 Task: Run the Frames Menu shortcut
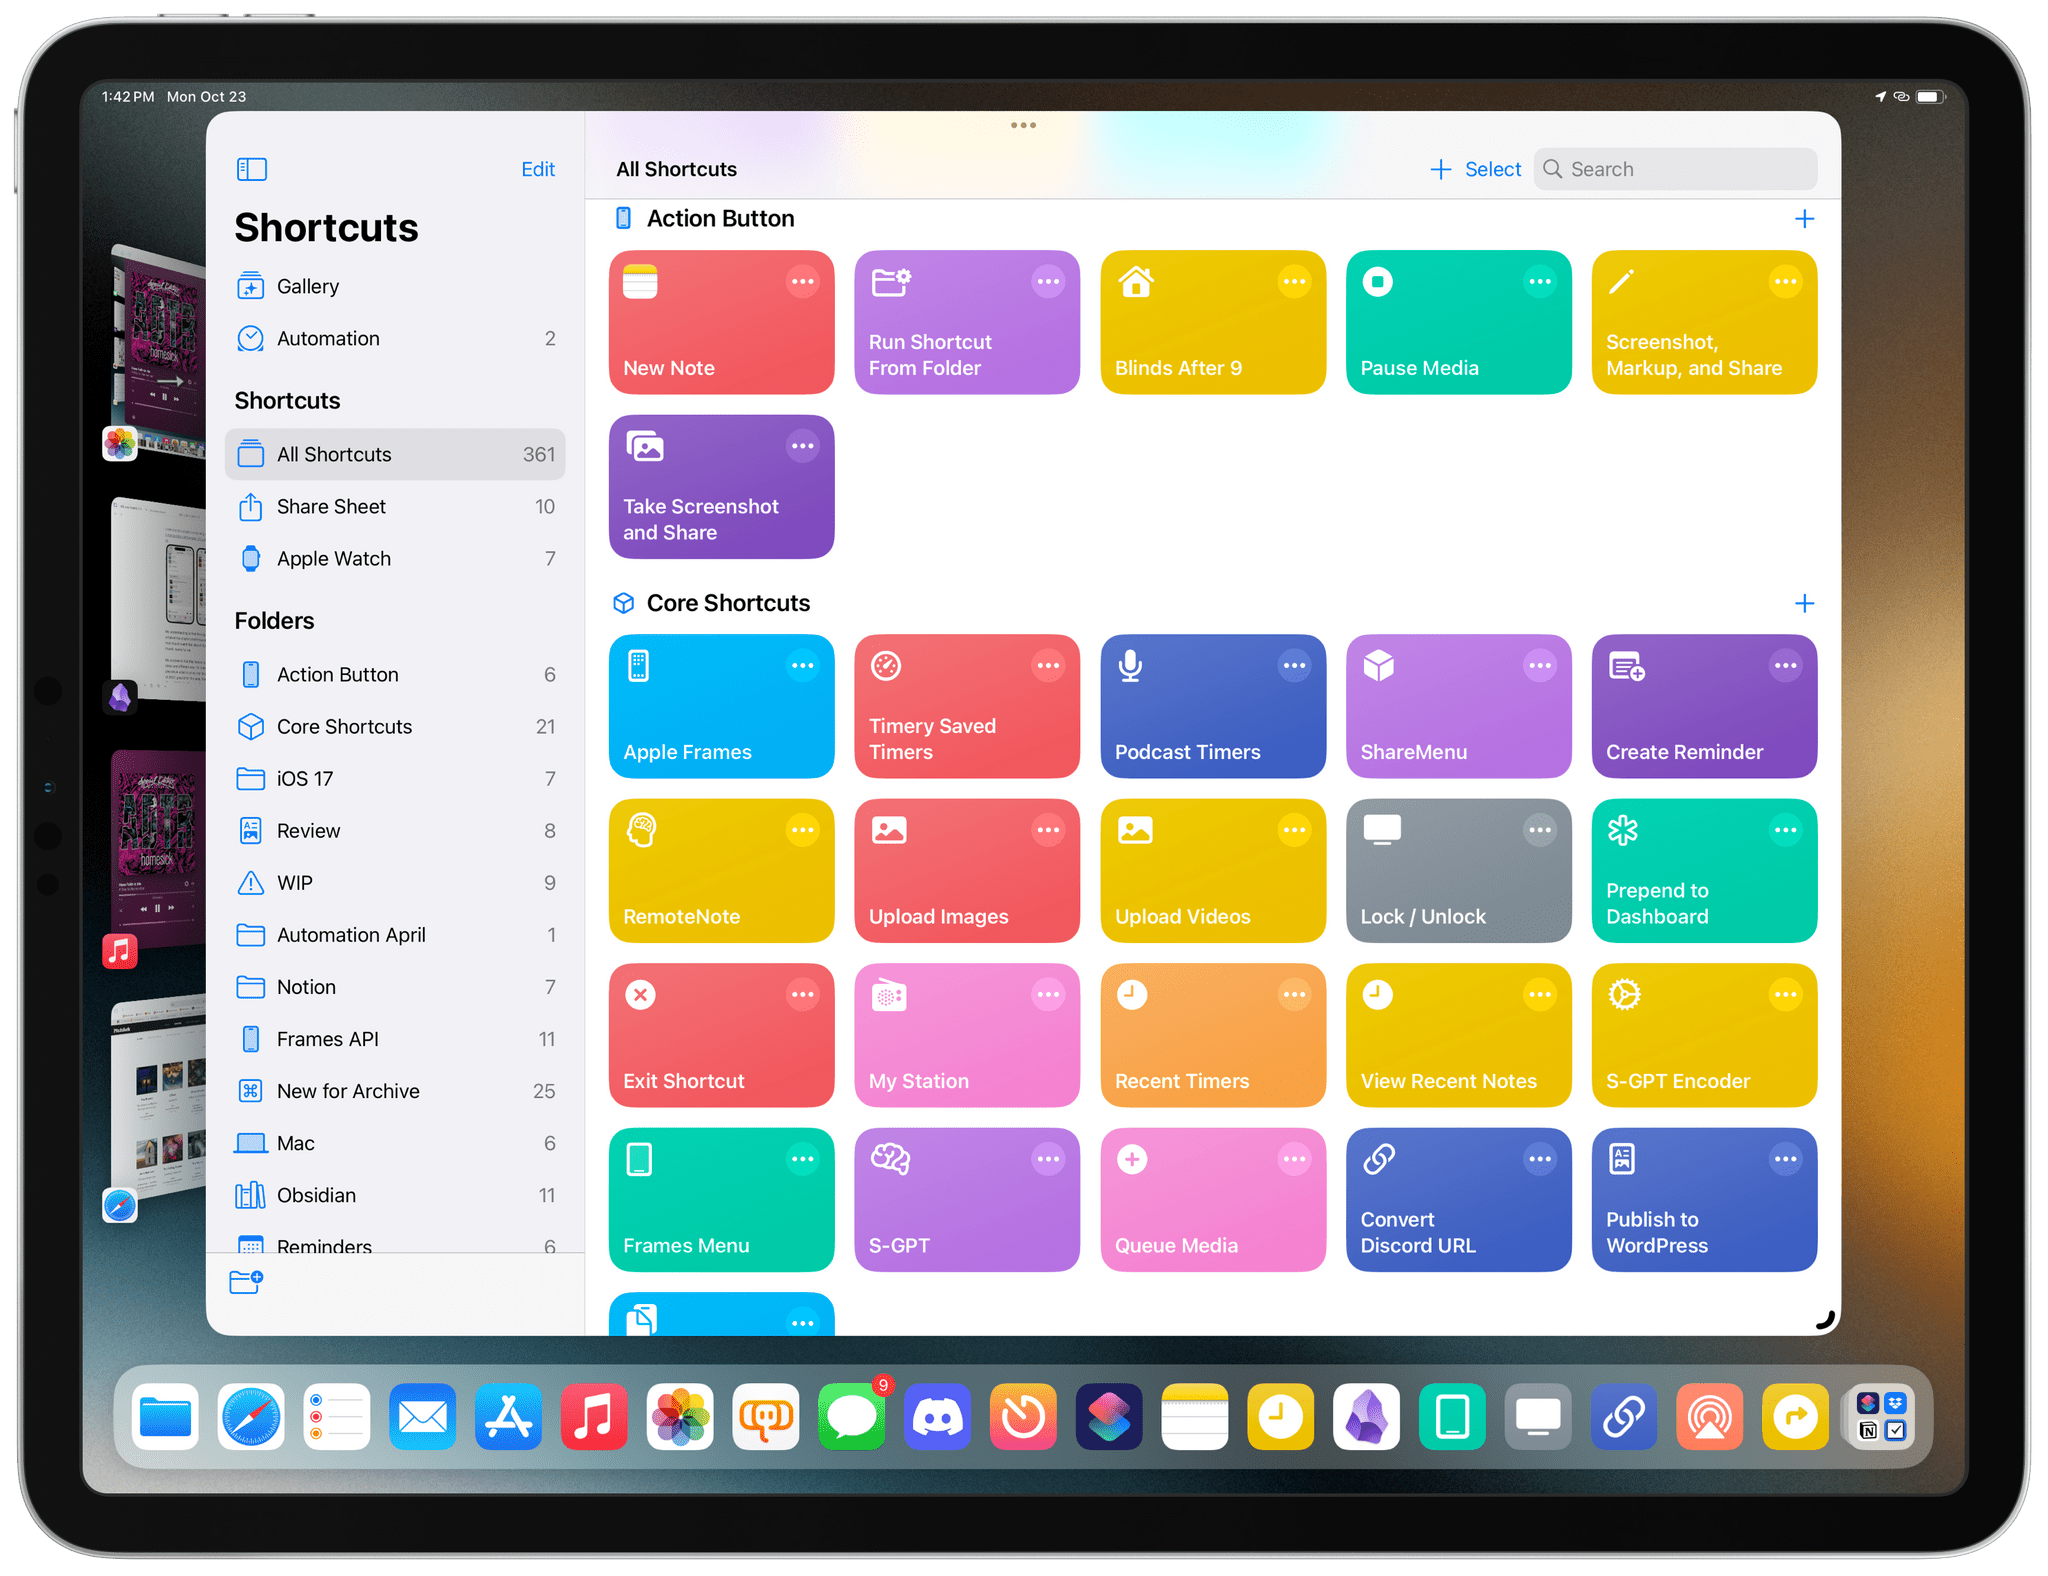pos(721,1200)
